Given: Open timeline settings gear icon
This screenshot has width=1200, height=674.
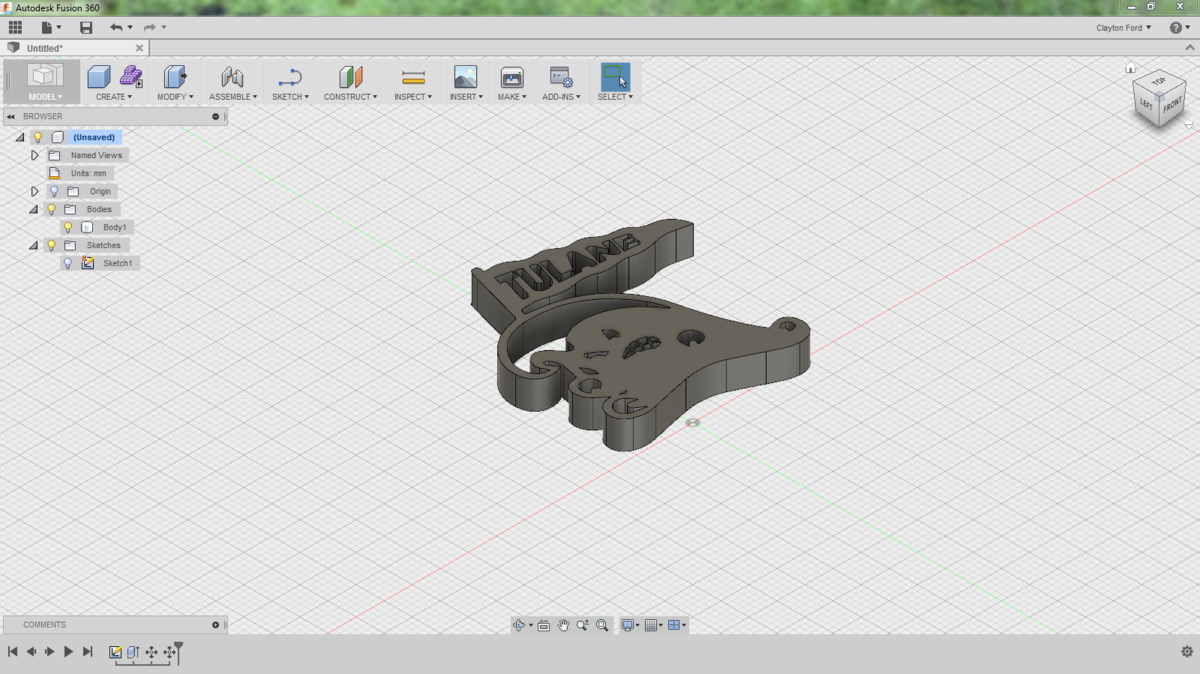Looking at the screenshot, I should point(1187,652).
